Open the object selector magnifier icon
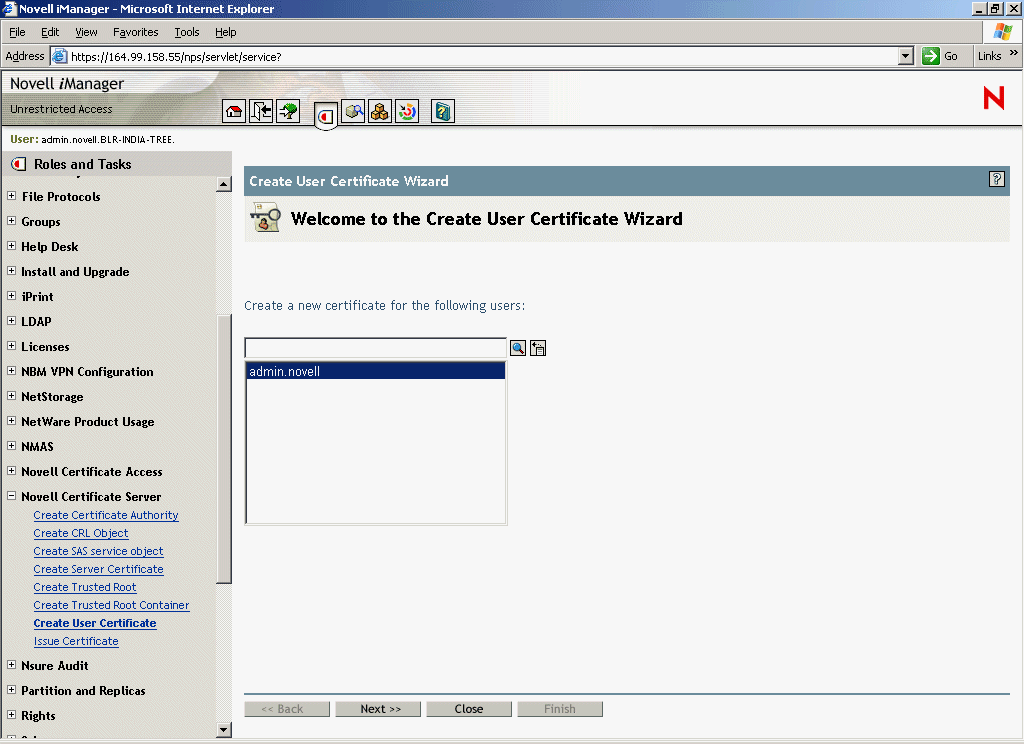Screen dimensions: 1024x744 point(518,348)
